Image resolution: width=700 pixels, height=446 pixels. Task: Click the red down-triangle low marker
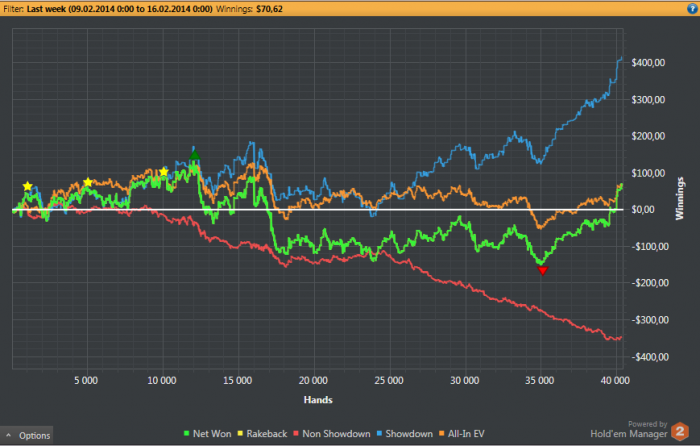click(x=542, y=271)
